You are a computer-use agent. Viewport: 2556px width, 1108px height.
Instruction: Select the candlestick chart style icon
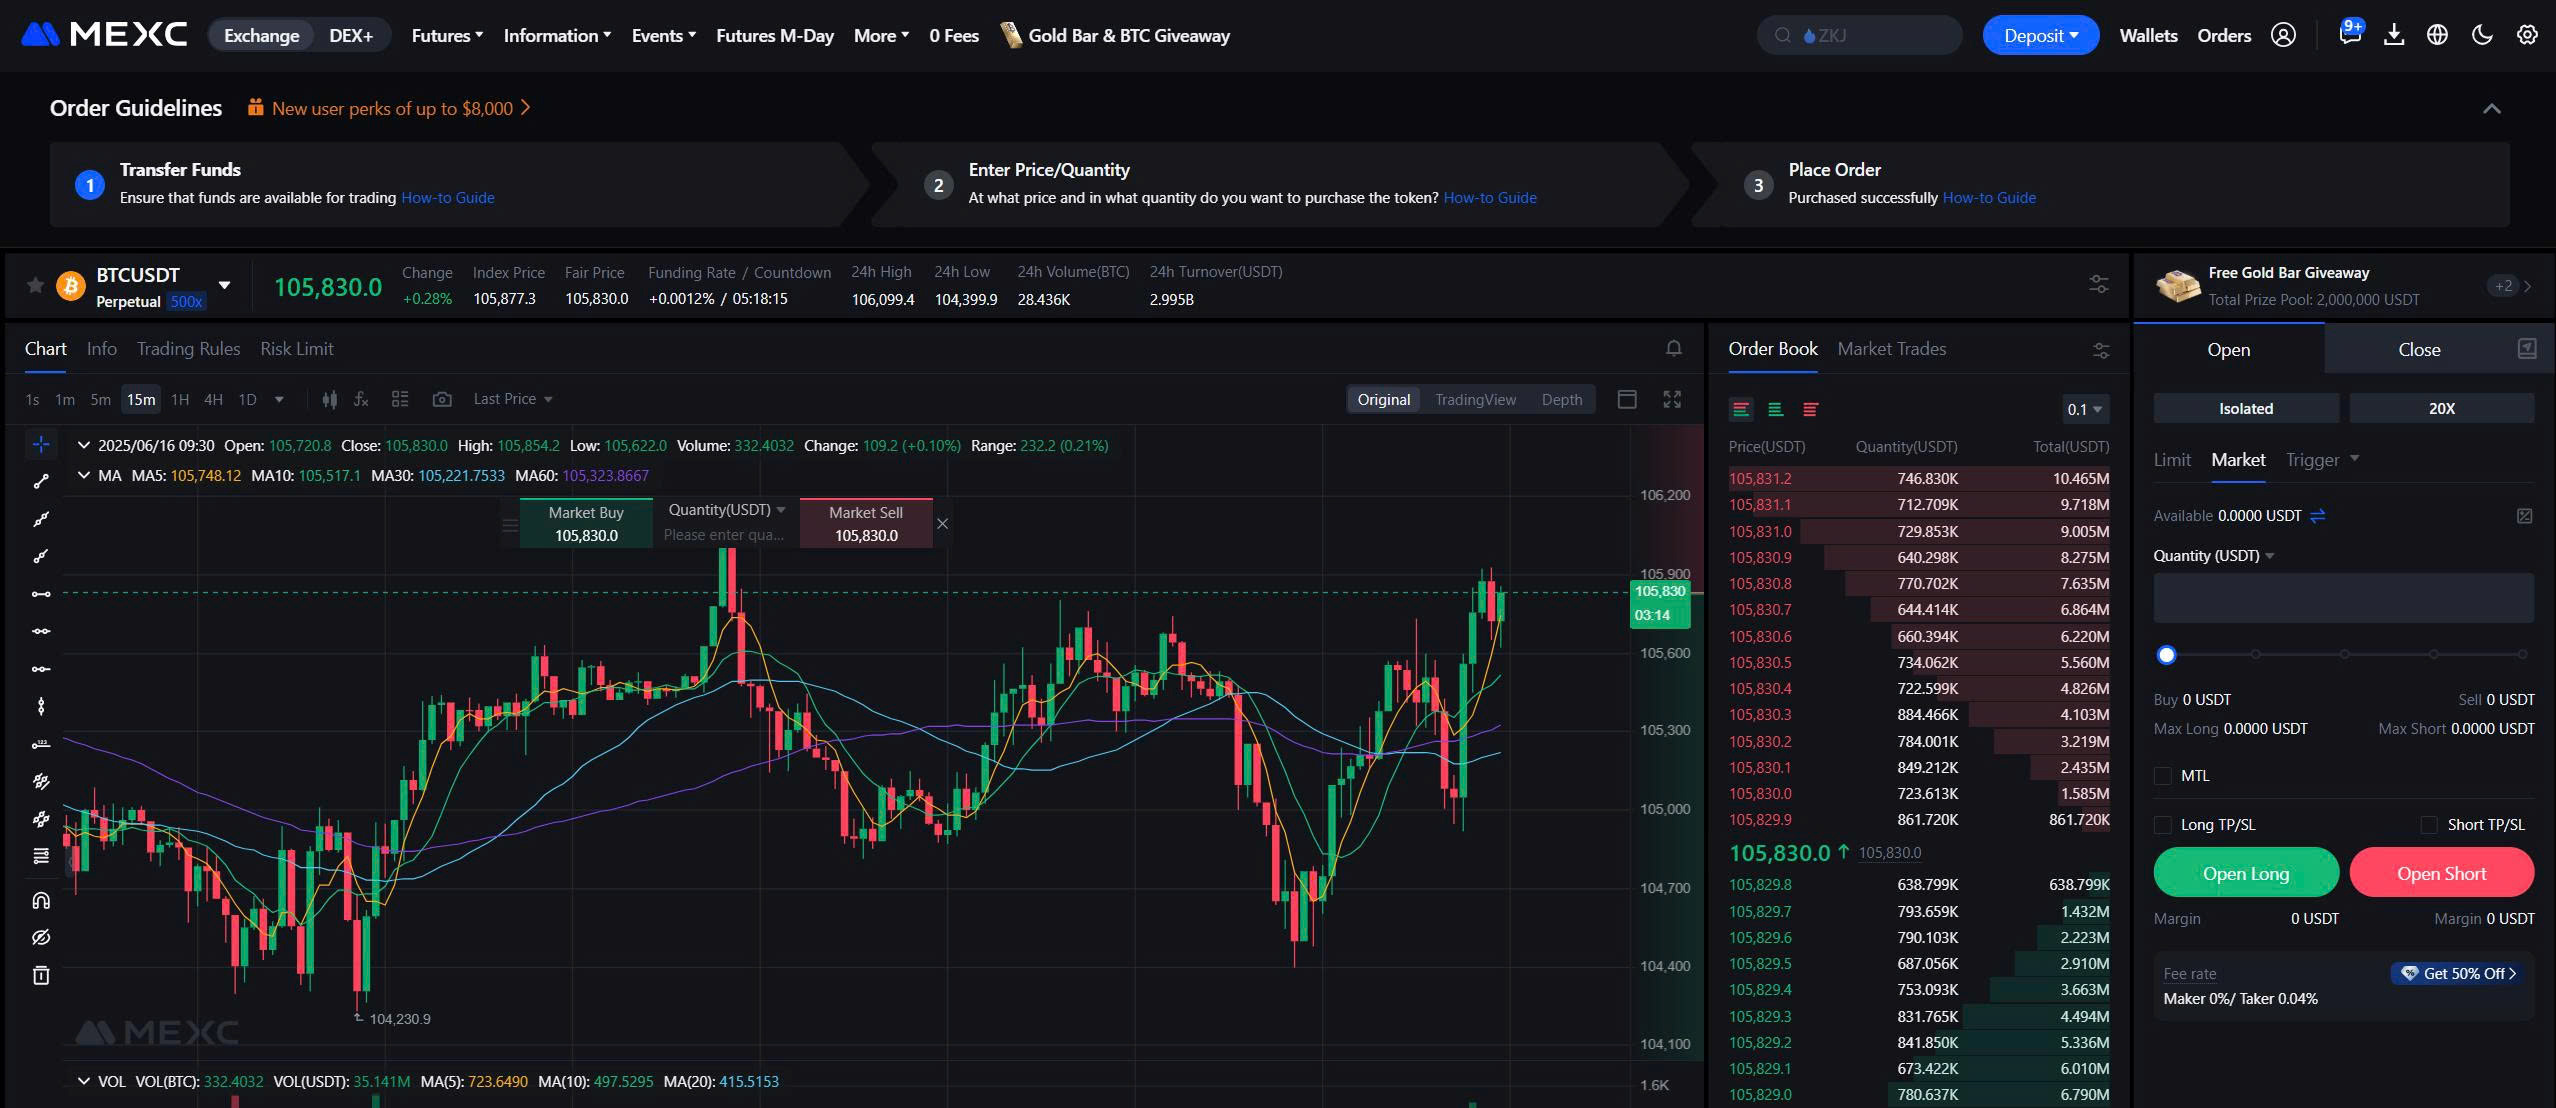[x=330, y=399]
